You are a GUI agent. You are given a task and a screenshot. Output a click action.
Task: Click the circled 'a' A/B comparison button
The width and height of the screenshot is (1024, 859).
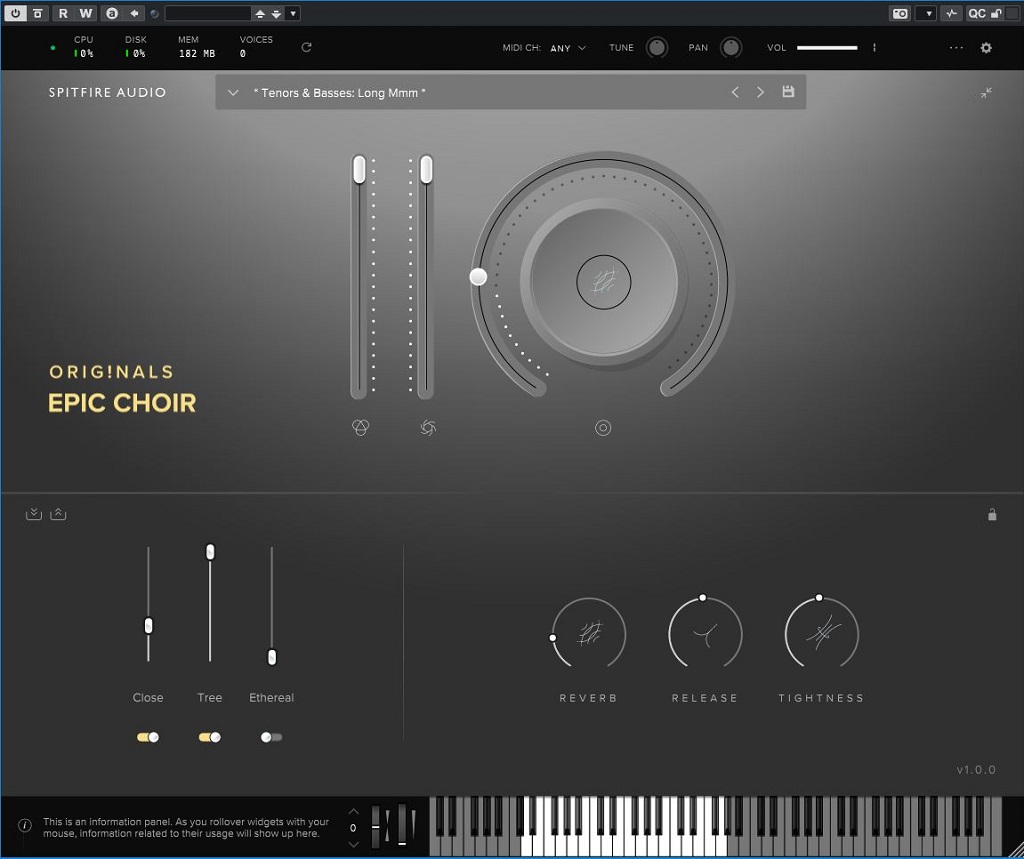coord(112,13)
